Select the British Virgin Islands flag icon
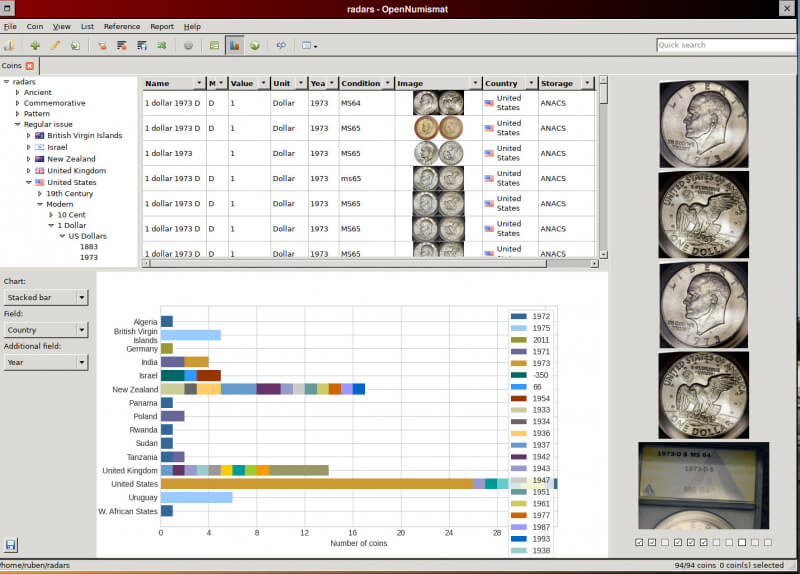The image size is (800, 574). pos(40,136)
